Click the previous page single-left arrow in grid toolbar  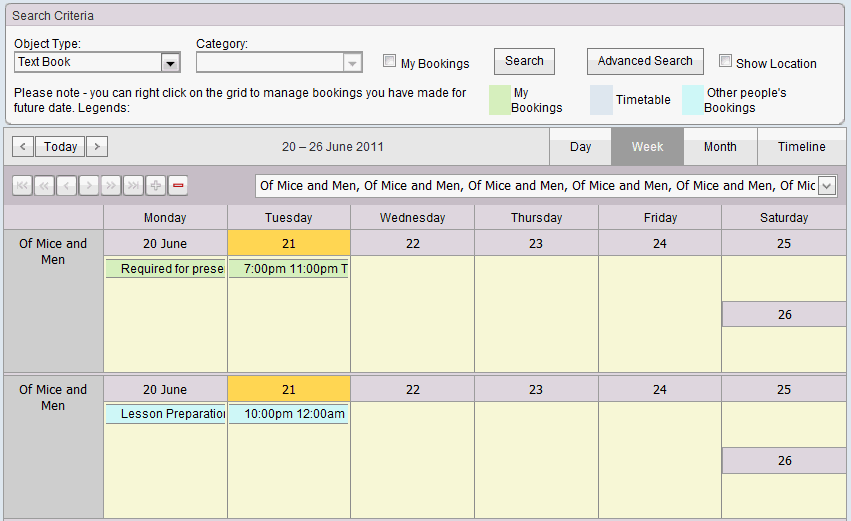point(67,186)
